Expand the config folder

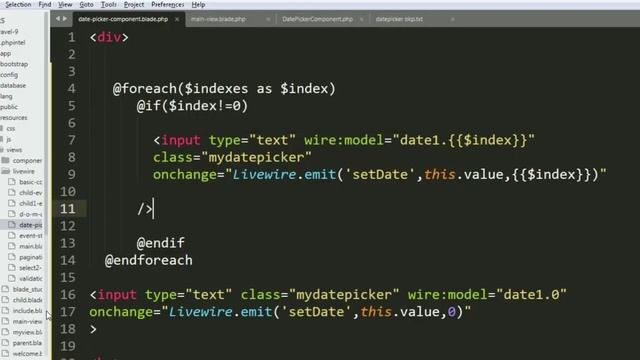coord(9,75)
